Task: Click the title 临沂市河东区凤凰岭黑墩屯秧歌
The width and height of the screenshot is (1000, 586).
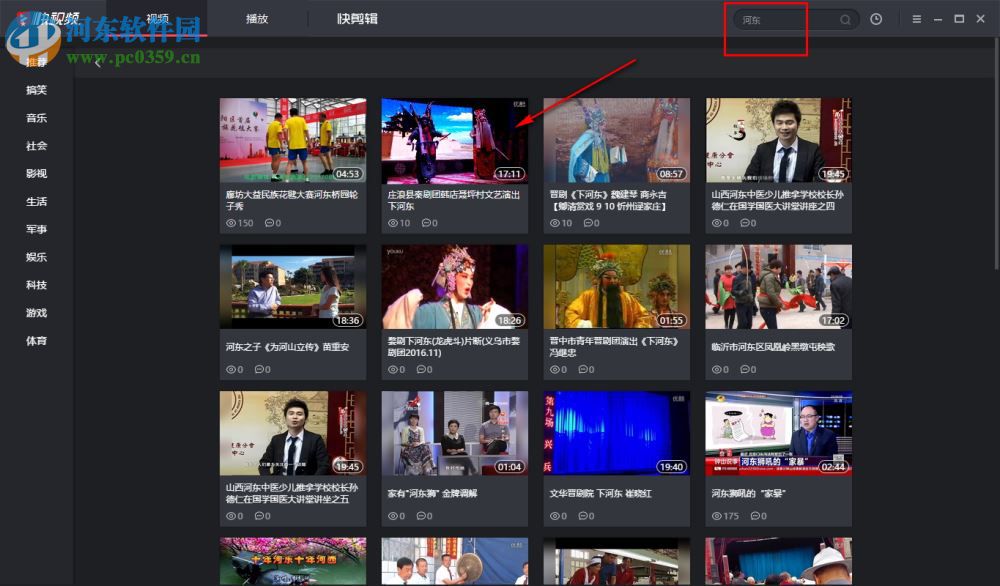Action: [x=774, y=347]
